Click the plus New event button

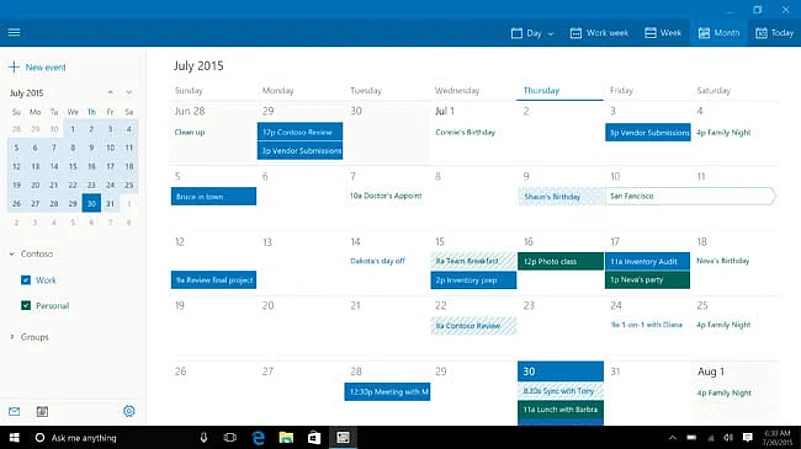37,67
